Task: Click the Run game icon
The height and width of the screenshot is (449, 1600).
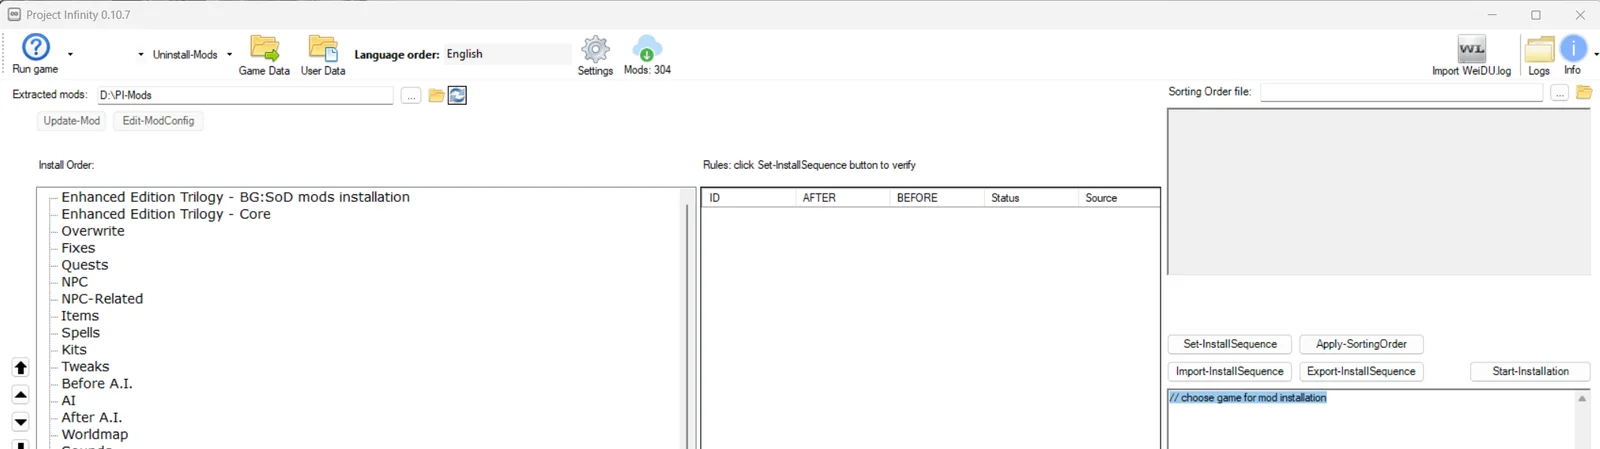Action: (x=36, y=47)
